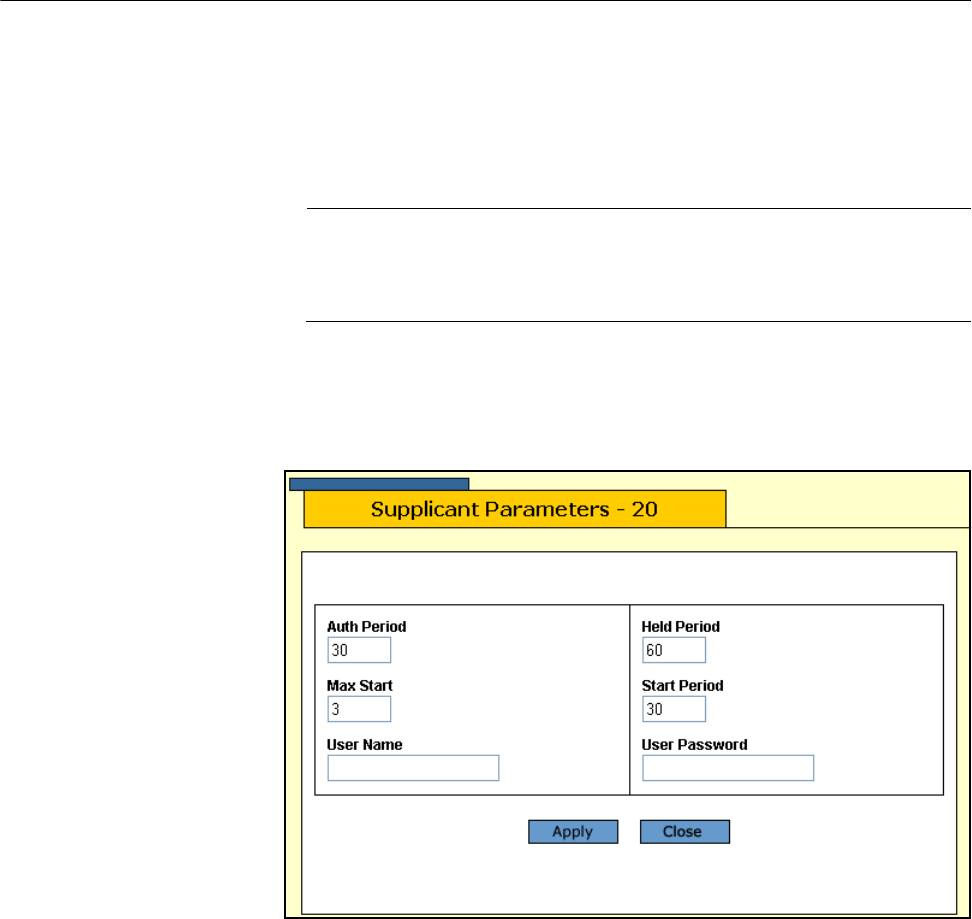Screen dimensions: 972x919
Task: Click the User Name label
Action: (364, 744)
